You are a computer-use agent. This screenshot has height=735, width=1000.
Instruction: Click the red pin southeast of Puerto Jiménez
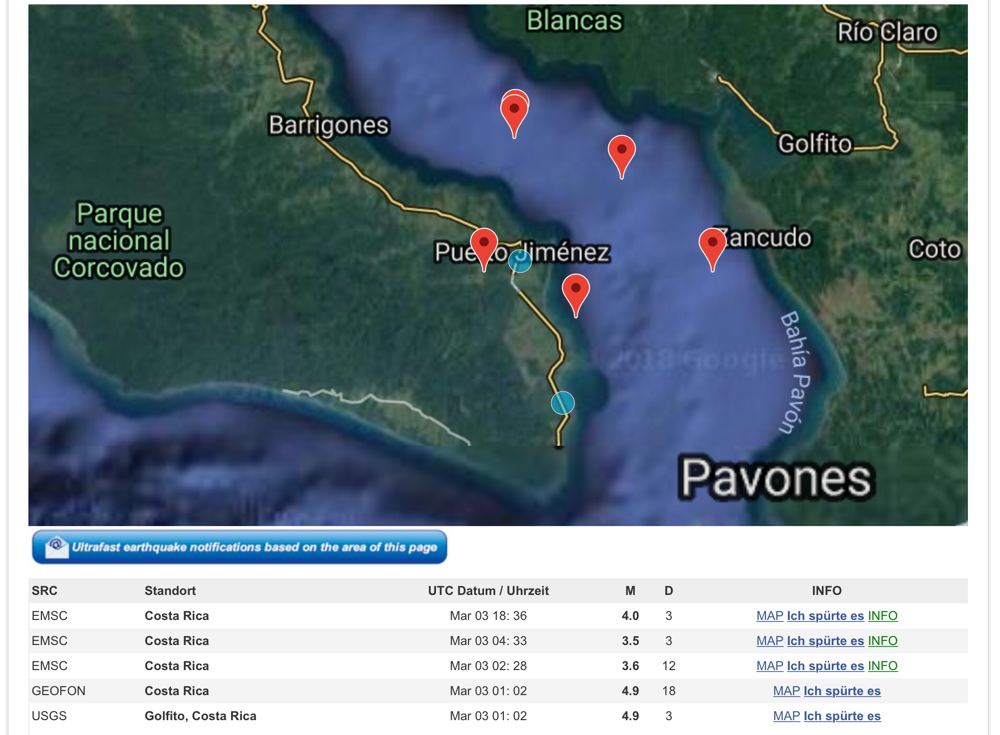[575, 292]
